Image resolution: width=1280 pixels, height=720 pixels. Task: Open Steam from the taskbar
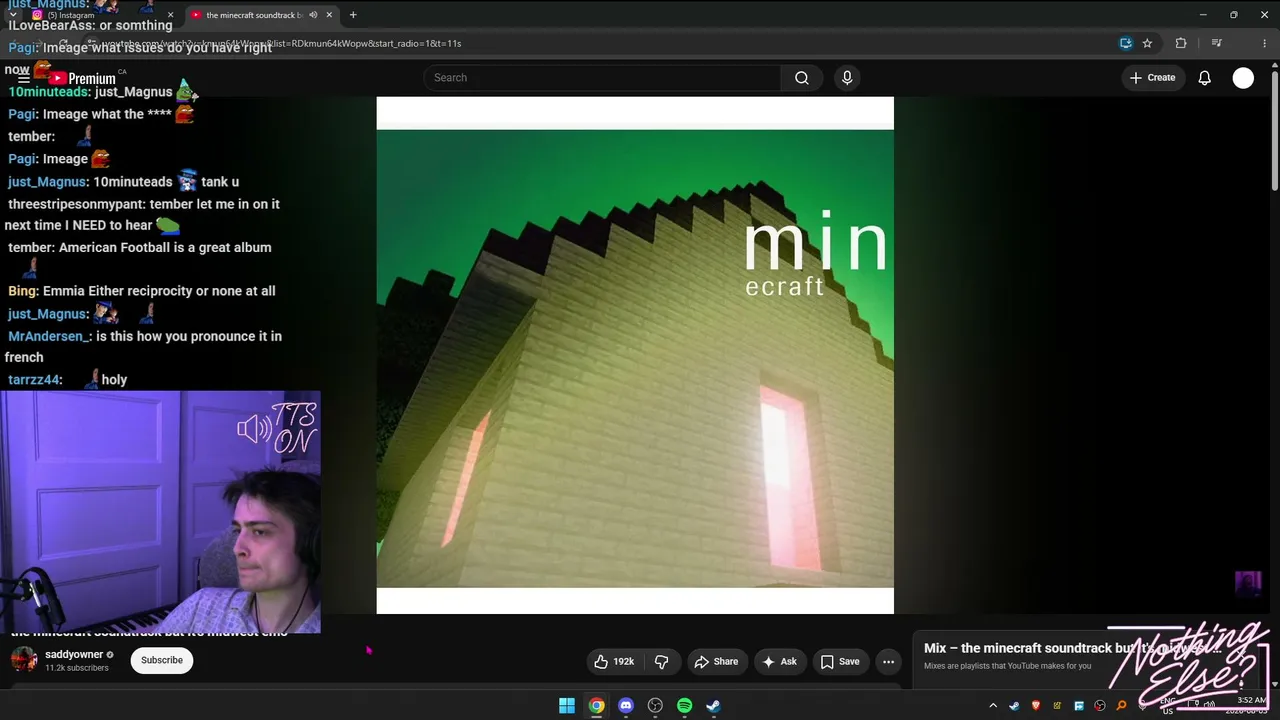tap(713, 706)
